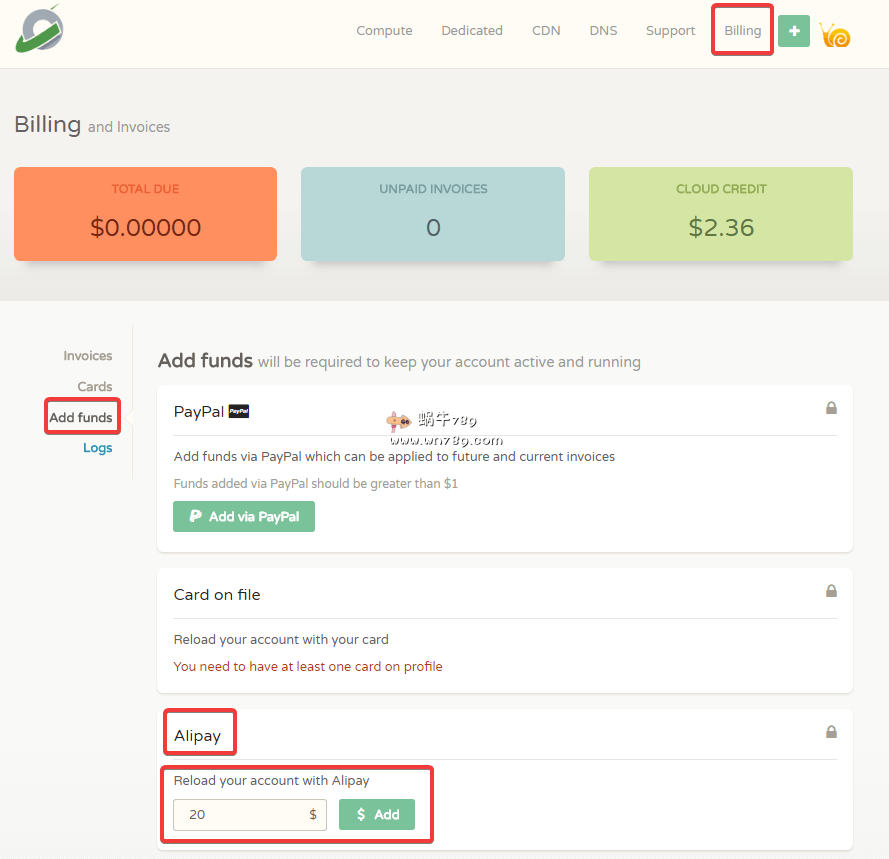Click the PayPal logo beside the PayPal heading
The width and height of the screenshot is (889, 859).
239,411
